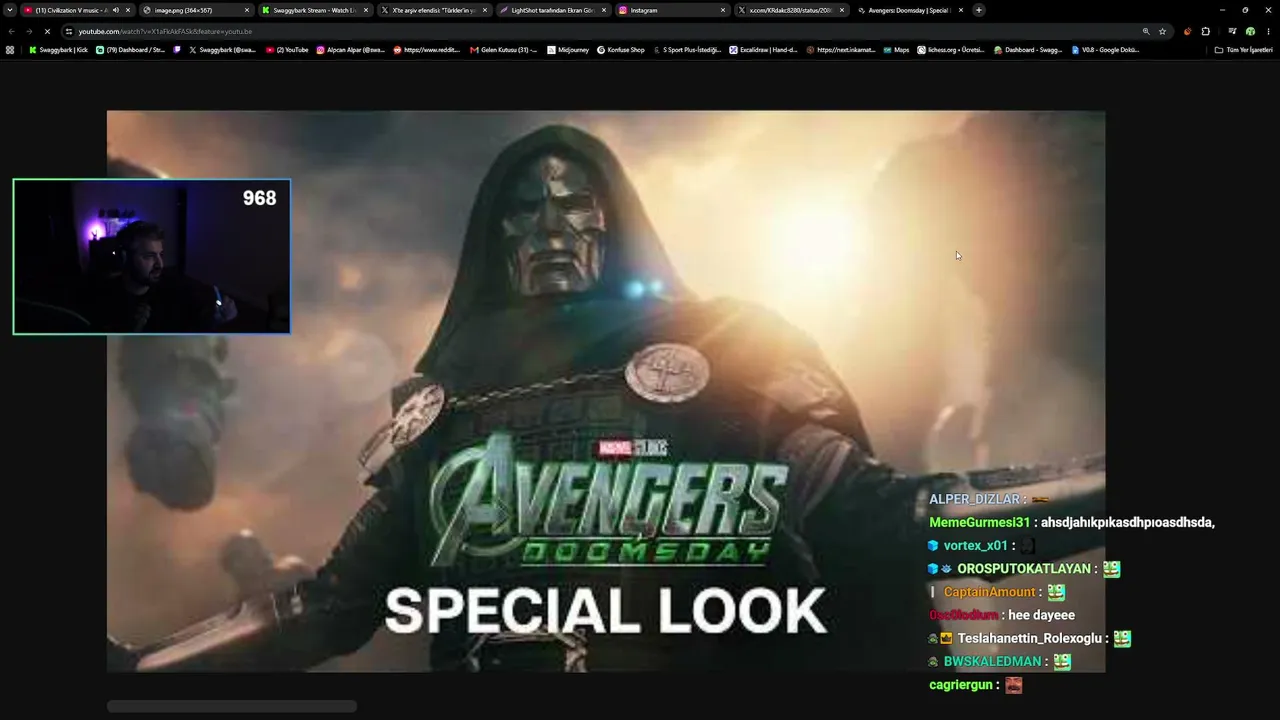Open the Swaggybark | Kick bookmark

[x=58, y=49]
